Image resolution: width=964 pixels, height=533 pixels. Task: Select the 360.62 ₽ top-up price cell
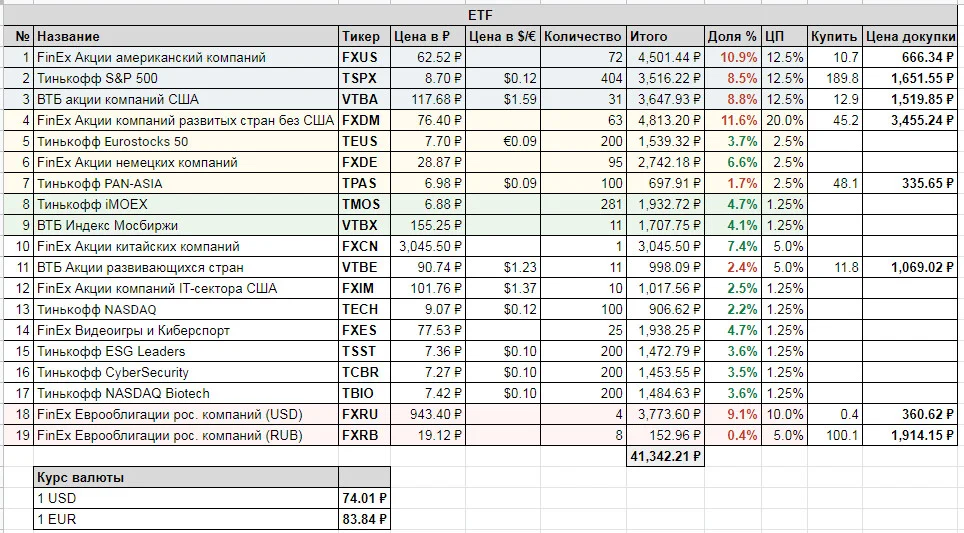coord(910,414)
